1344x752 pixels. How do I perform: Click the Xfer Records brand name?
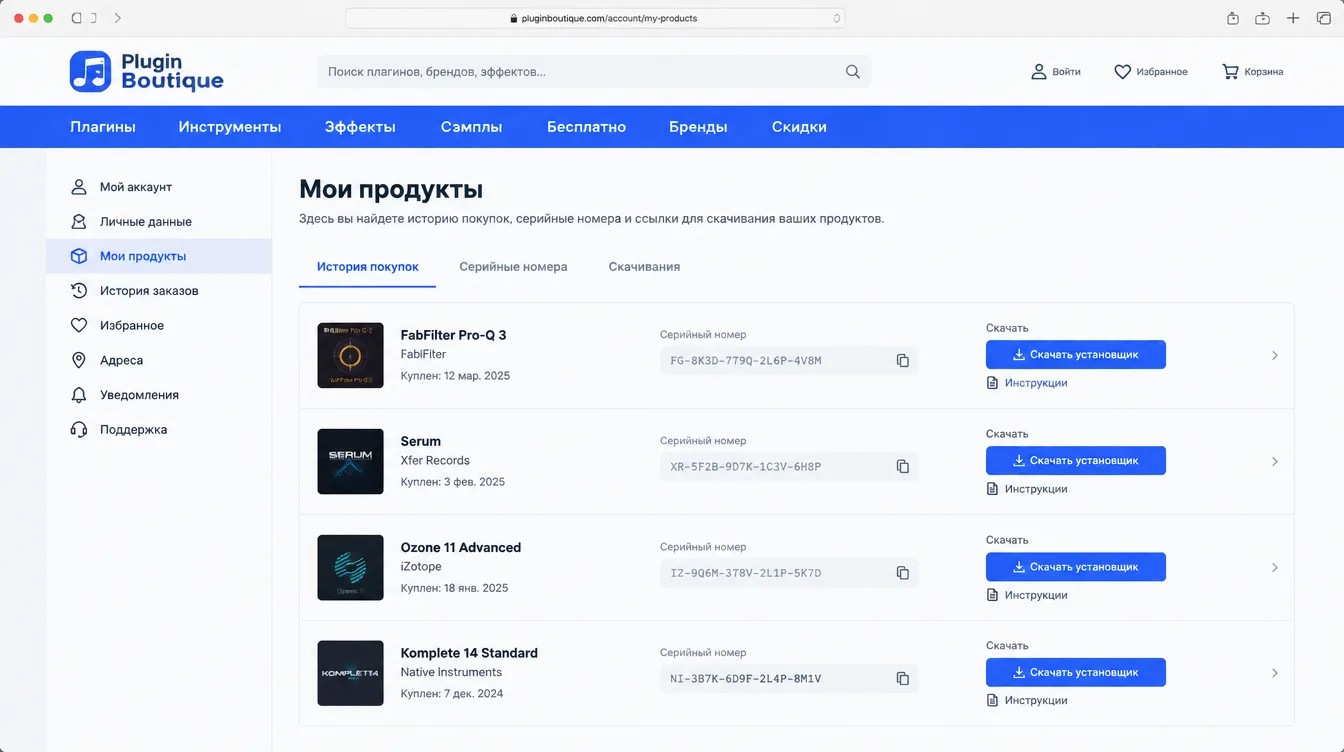pos(435,461)
